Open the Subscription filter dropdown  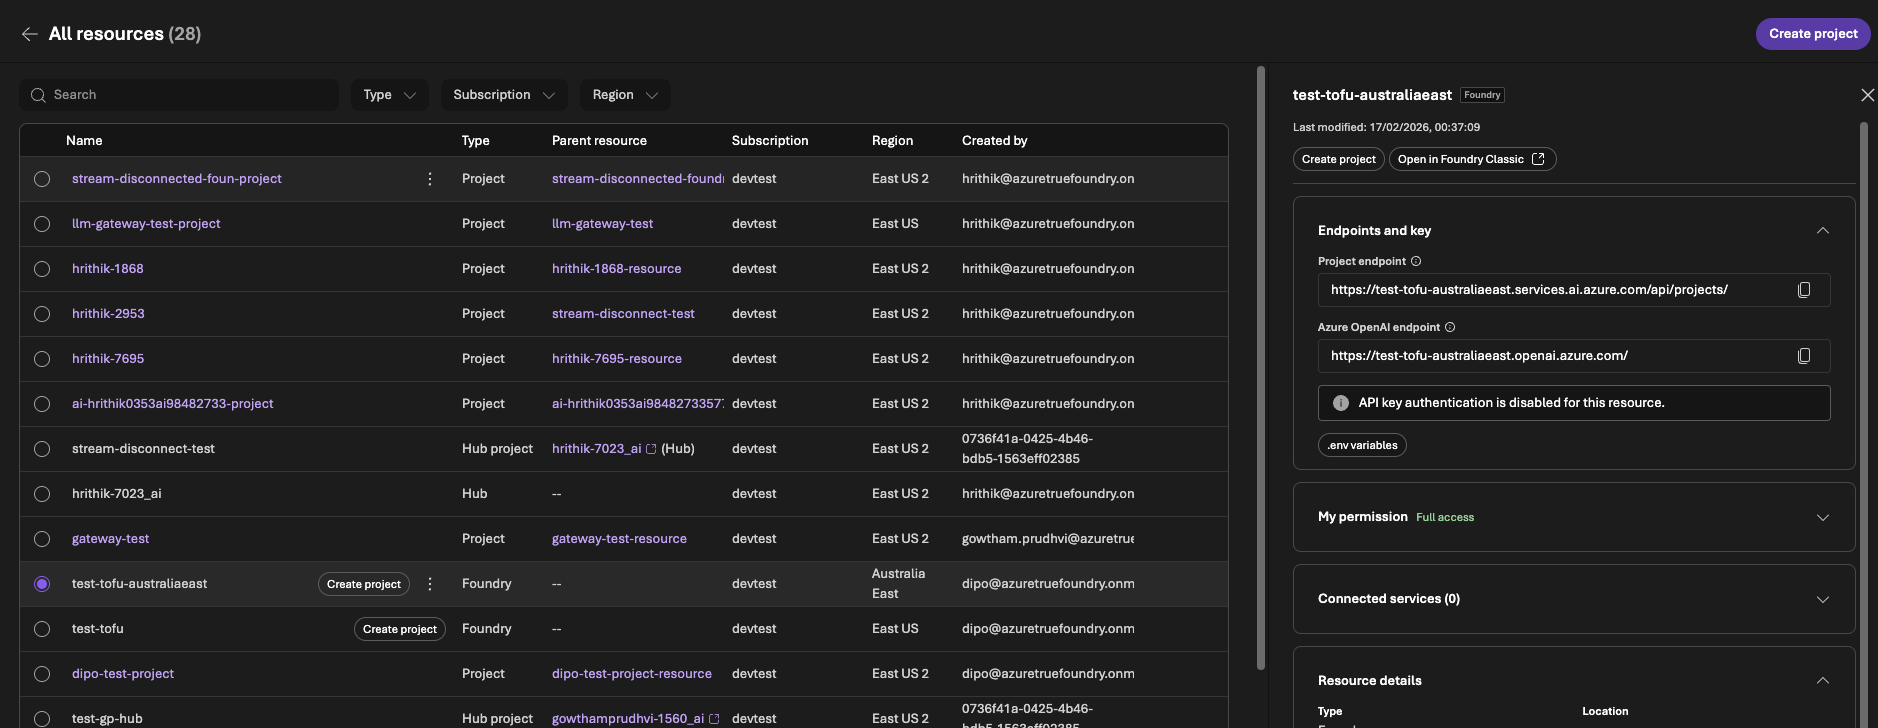(504, 95)
